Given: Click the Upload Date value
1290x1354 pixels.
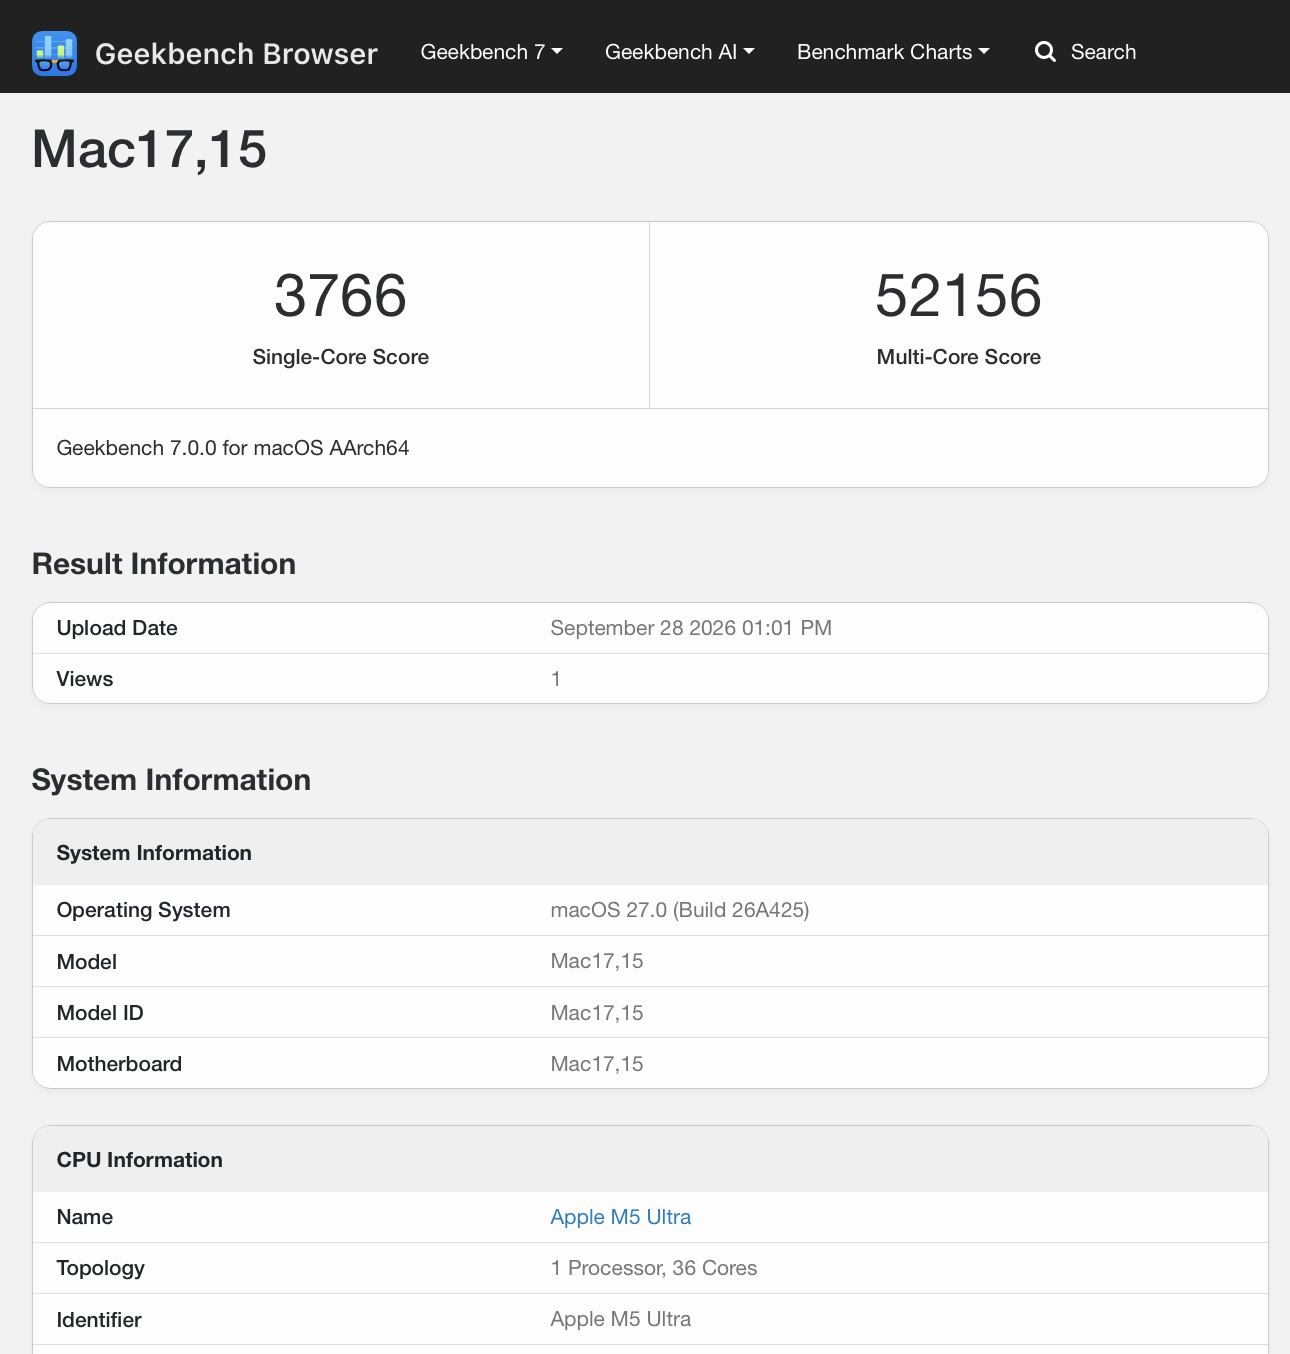Looking at the screenshot, I should [x=691, y=628].
